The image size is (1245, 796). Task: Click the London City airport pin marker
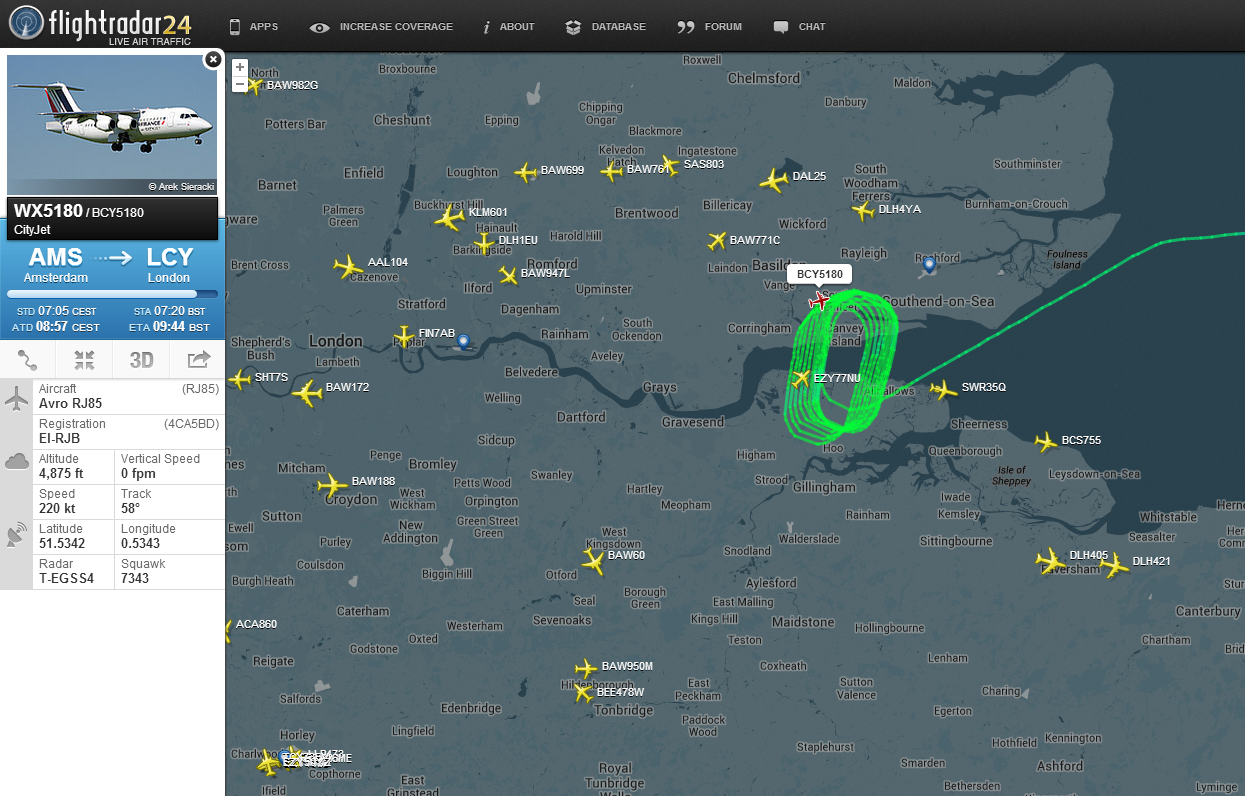coord(462,343)
